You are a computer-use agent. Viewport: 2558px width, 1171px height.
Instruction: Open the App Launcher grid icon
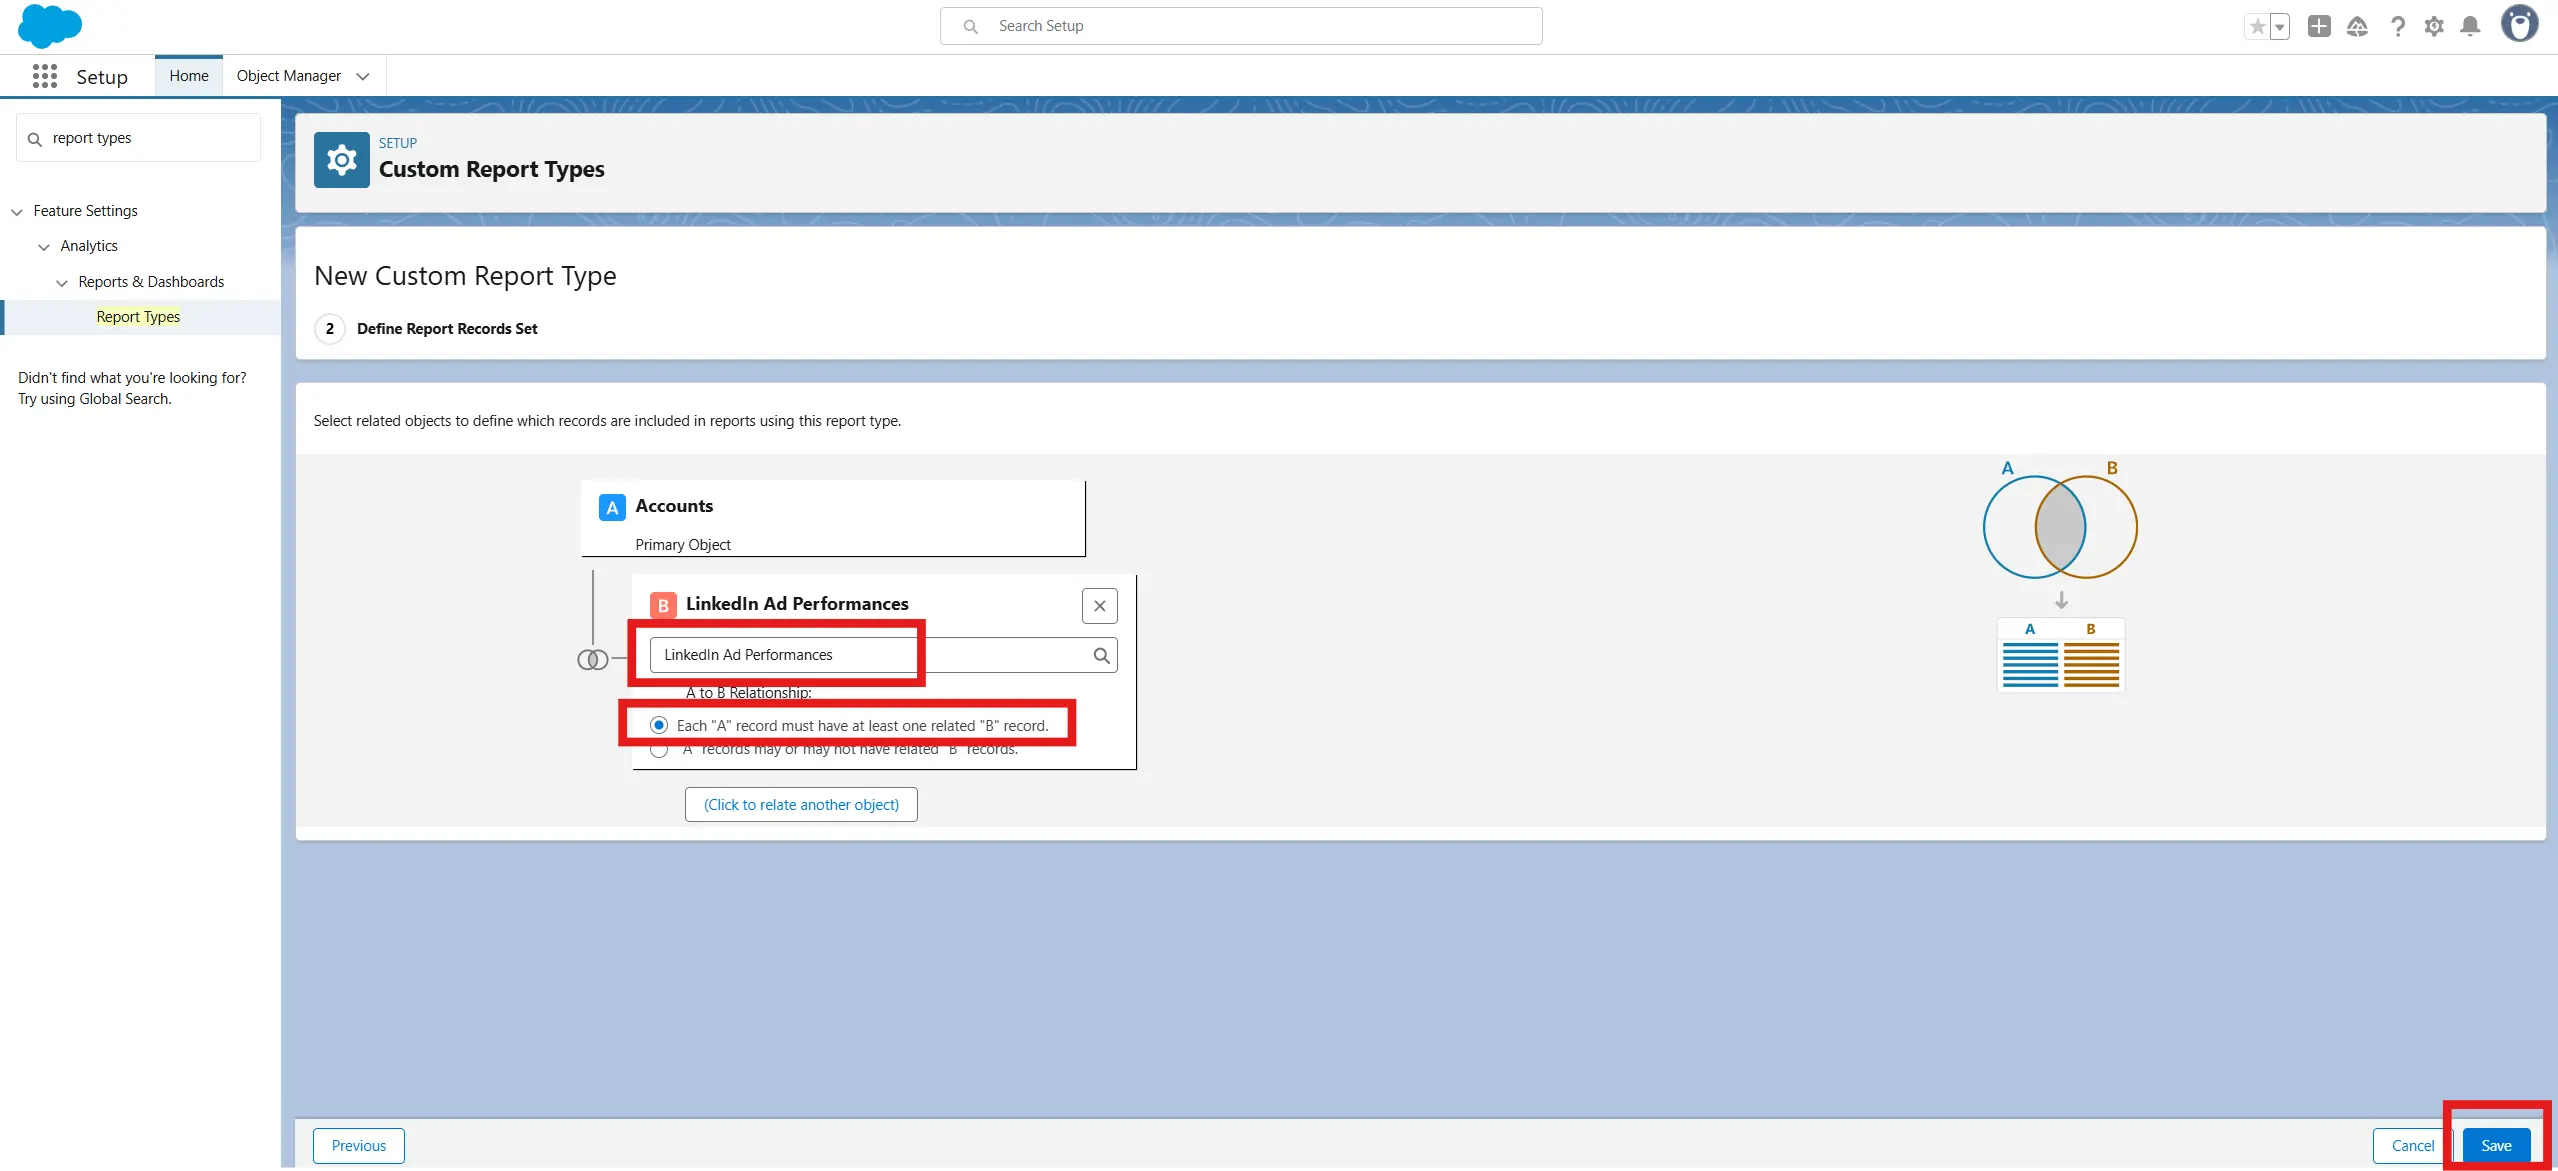(x=44, y=77)
